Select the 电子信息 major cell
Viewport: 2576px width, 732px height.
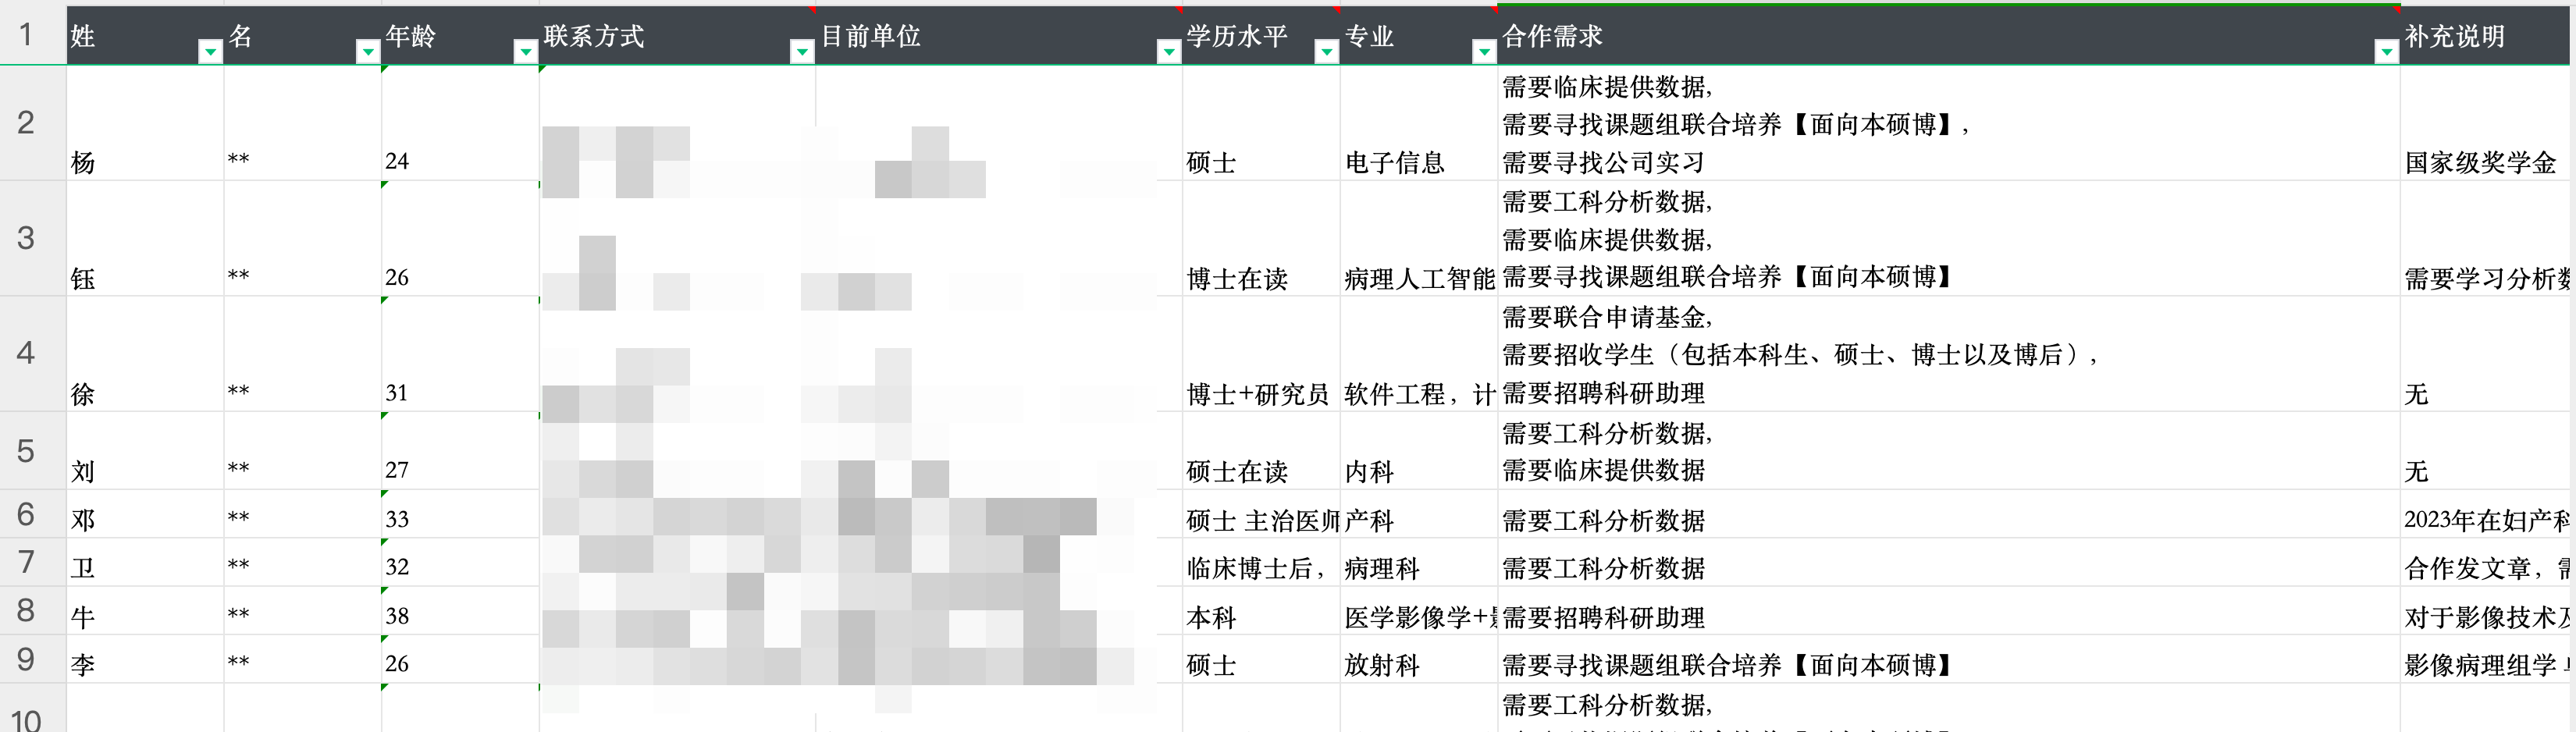[x=1419, y=123]
